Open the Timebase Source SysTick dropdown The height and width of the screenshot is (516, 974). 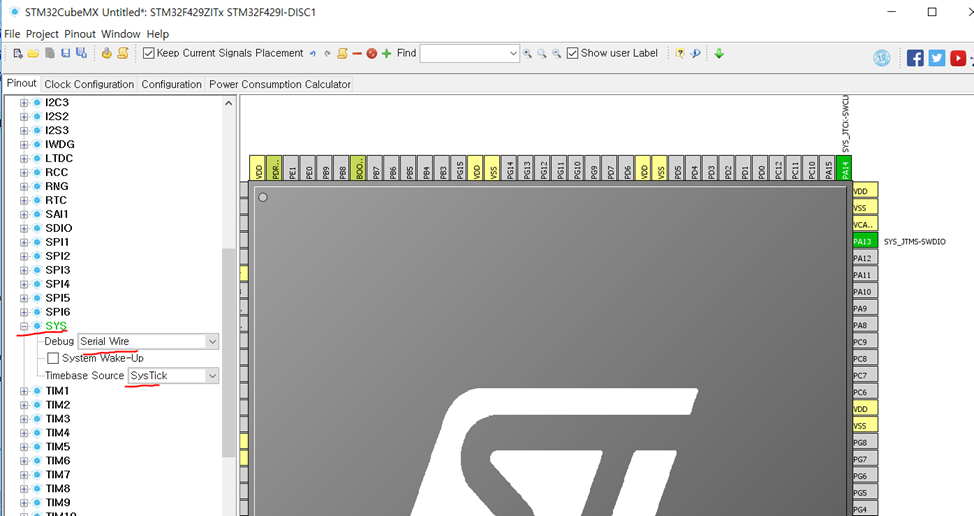click(212, 376)
